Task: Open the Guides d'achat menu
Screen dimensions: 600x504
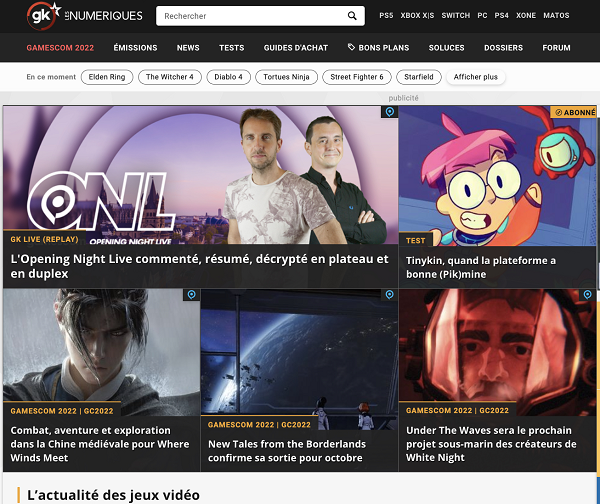Action: coord(295,48)
